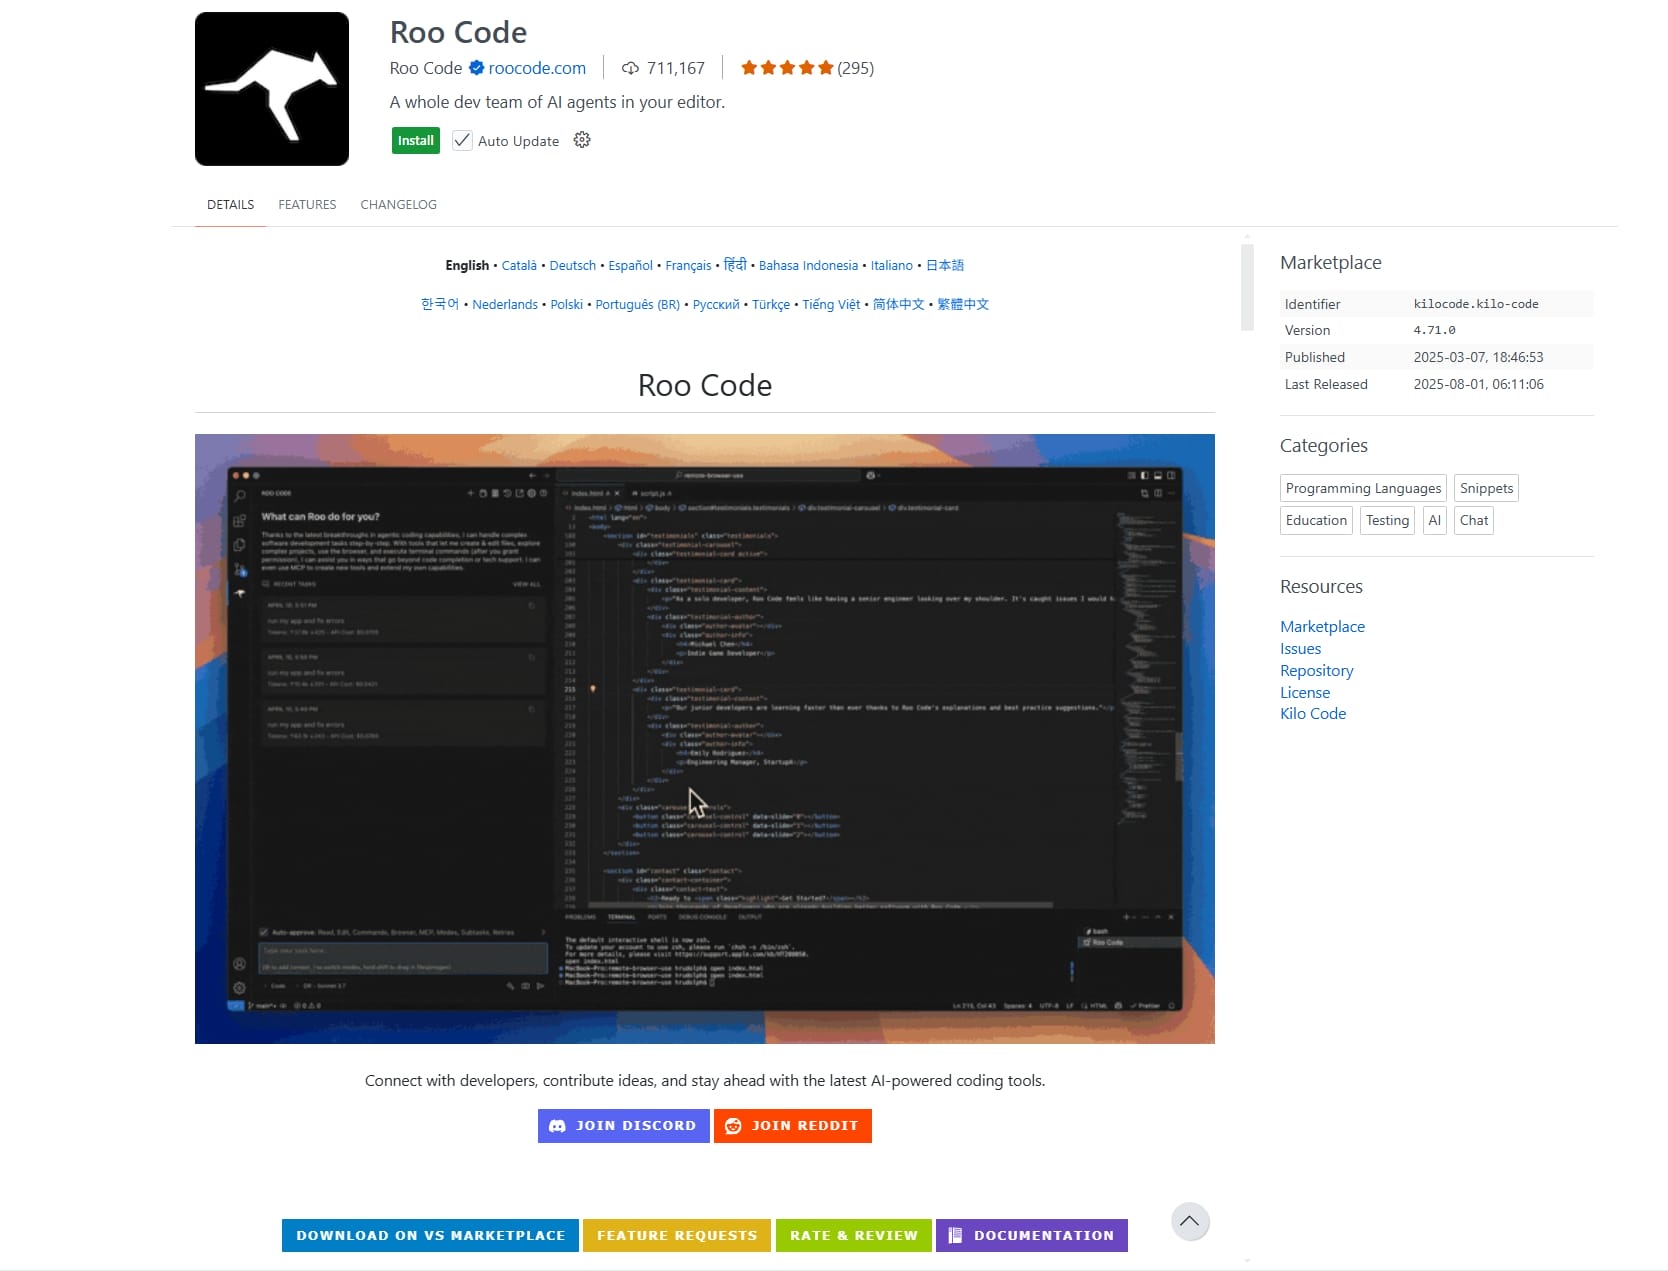Click the AI category tag

(1435, 520)
